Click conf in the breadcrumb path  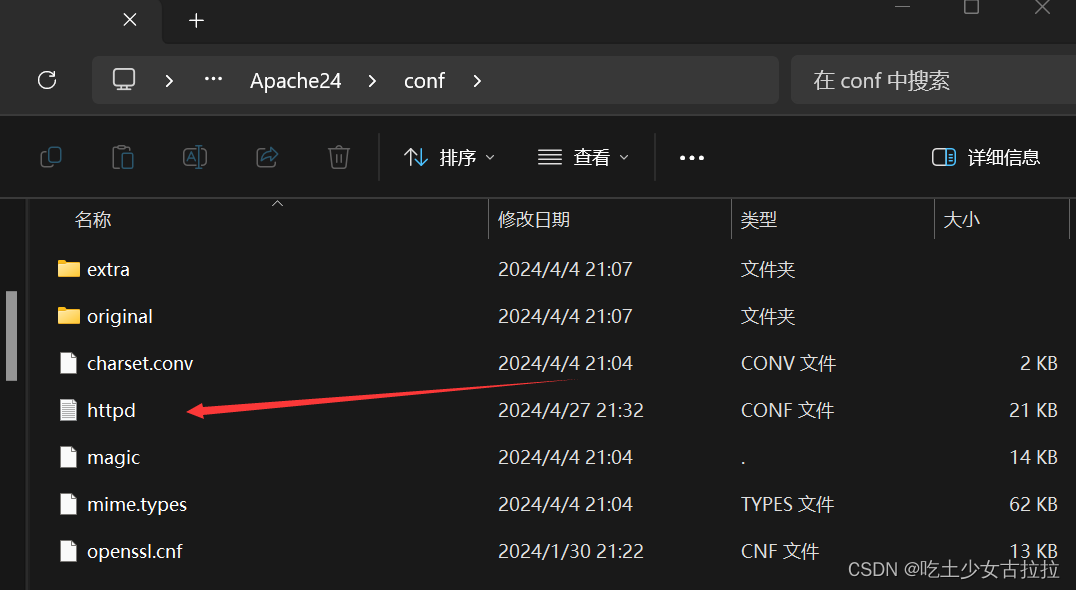pyautogui.click(x=424, y=81)
